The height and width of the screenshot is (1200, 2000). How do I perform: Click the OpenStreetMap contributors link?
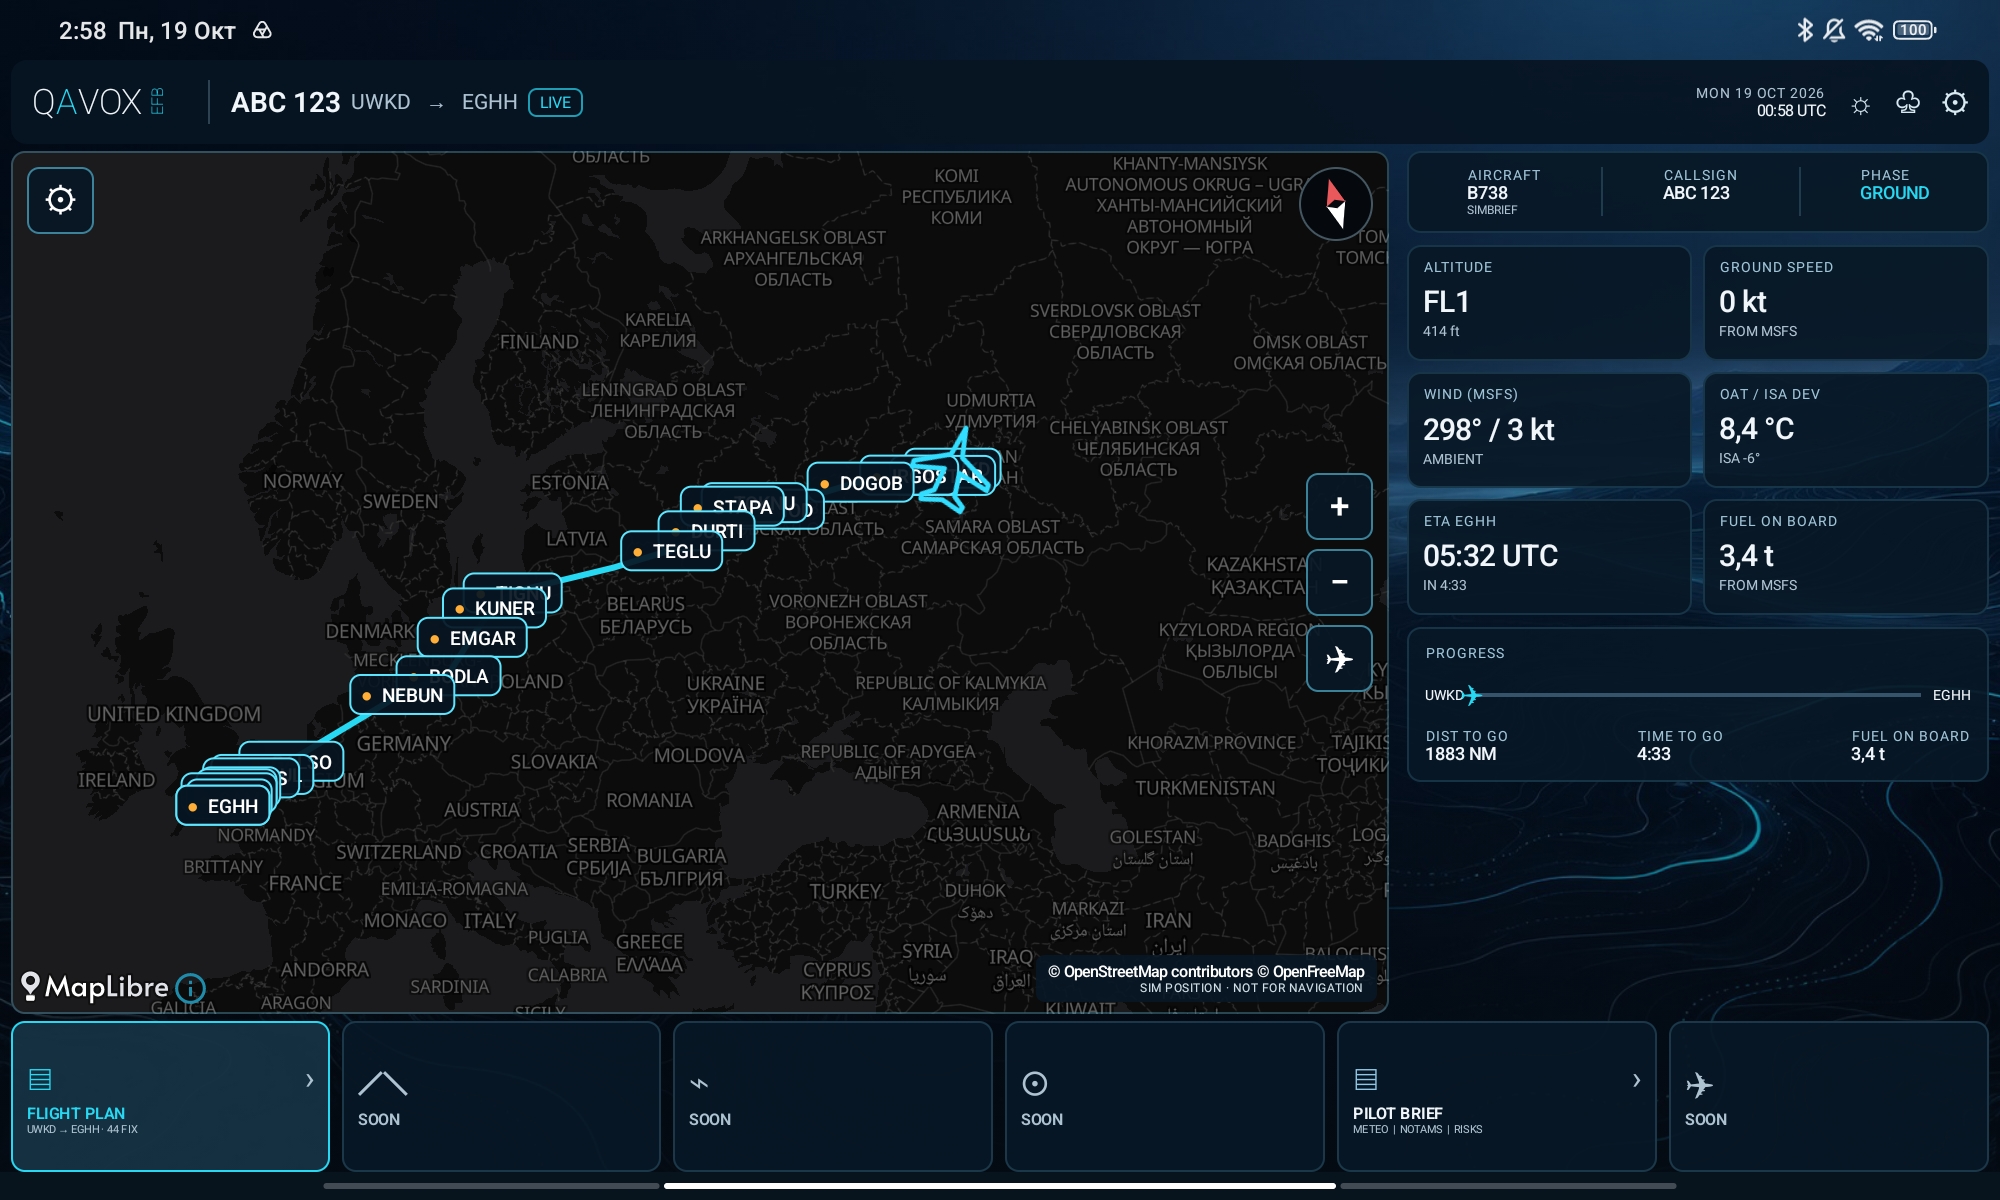click(1149, 972)
